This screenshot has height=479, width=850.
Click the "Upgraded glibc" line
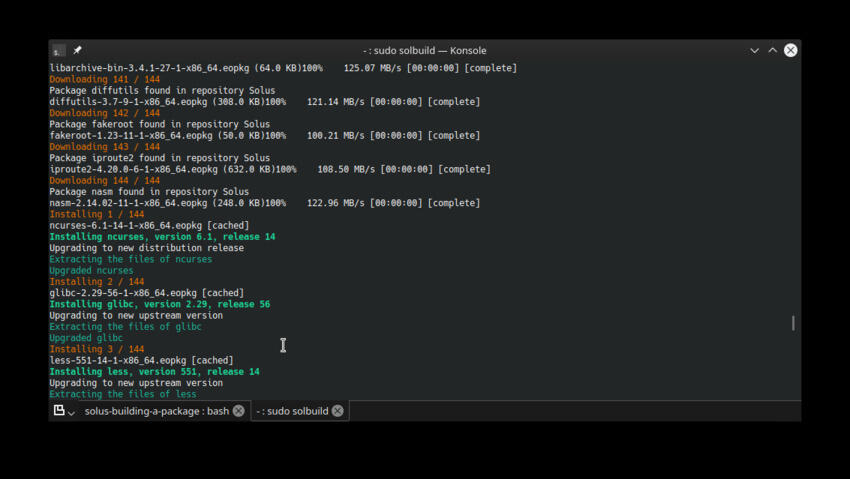pos(86,338)
